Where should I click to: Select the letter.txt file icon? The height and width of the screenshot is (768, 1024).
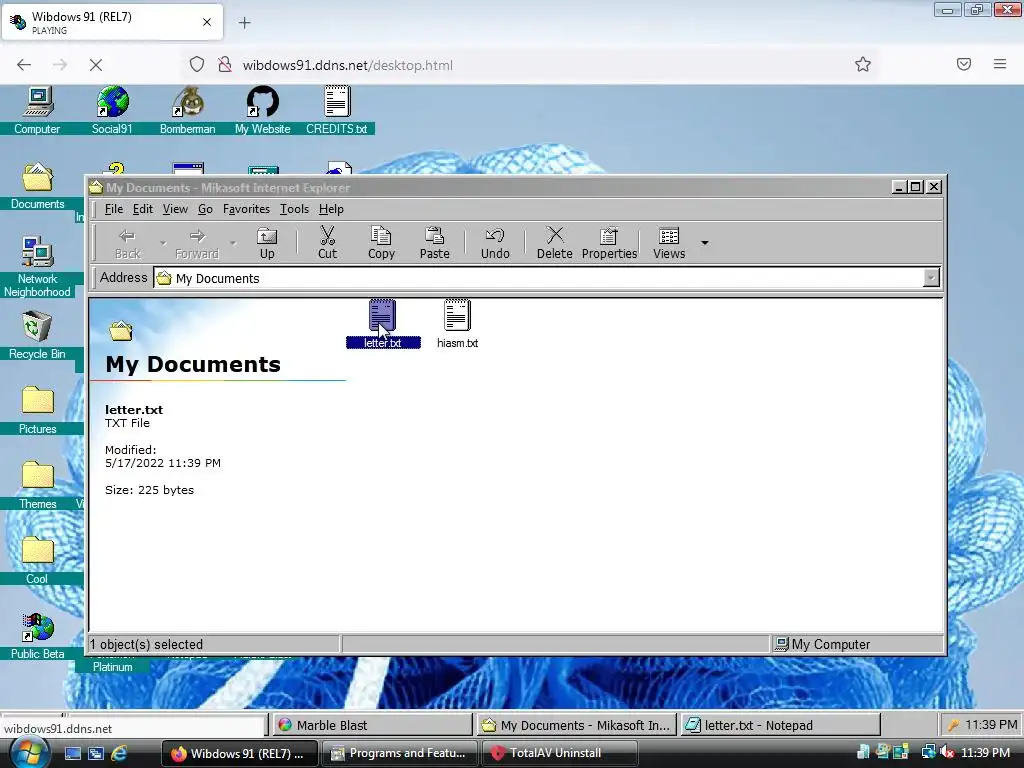[383, 323]
